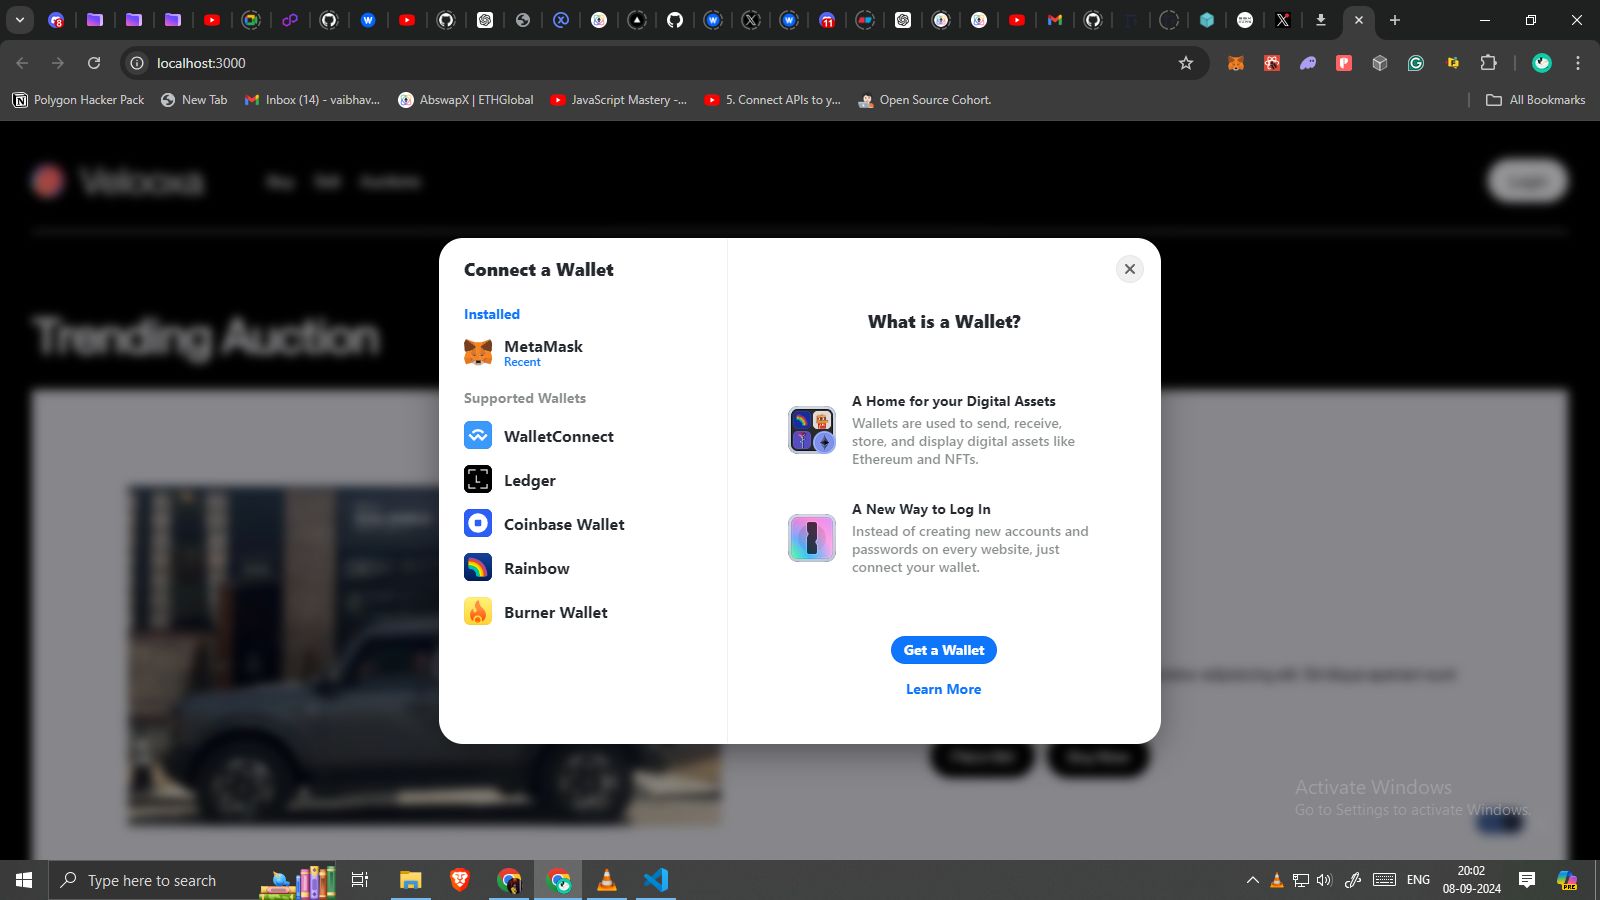Open the Connect APIs YouTube bookmark
Screen dimensions: 1600x900
click(x=772, y=100)
